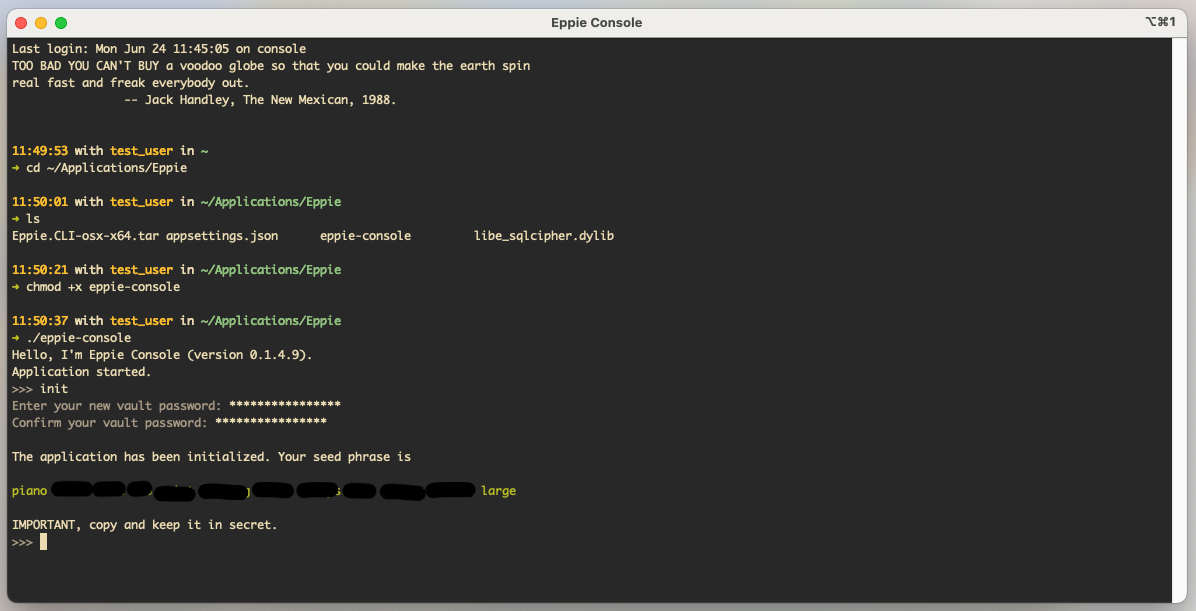Click the version 0.1.4.9 greeting line
The width and height of the screenshot is (1196, 611).
[x=162, y=355]
